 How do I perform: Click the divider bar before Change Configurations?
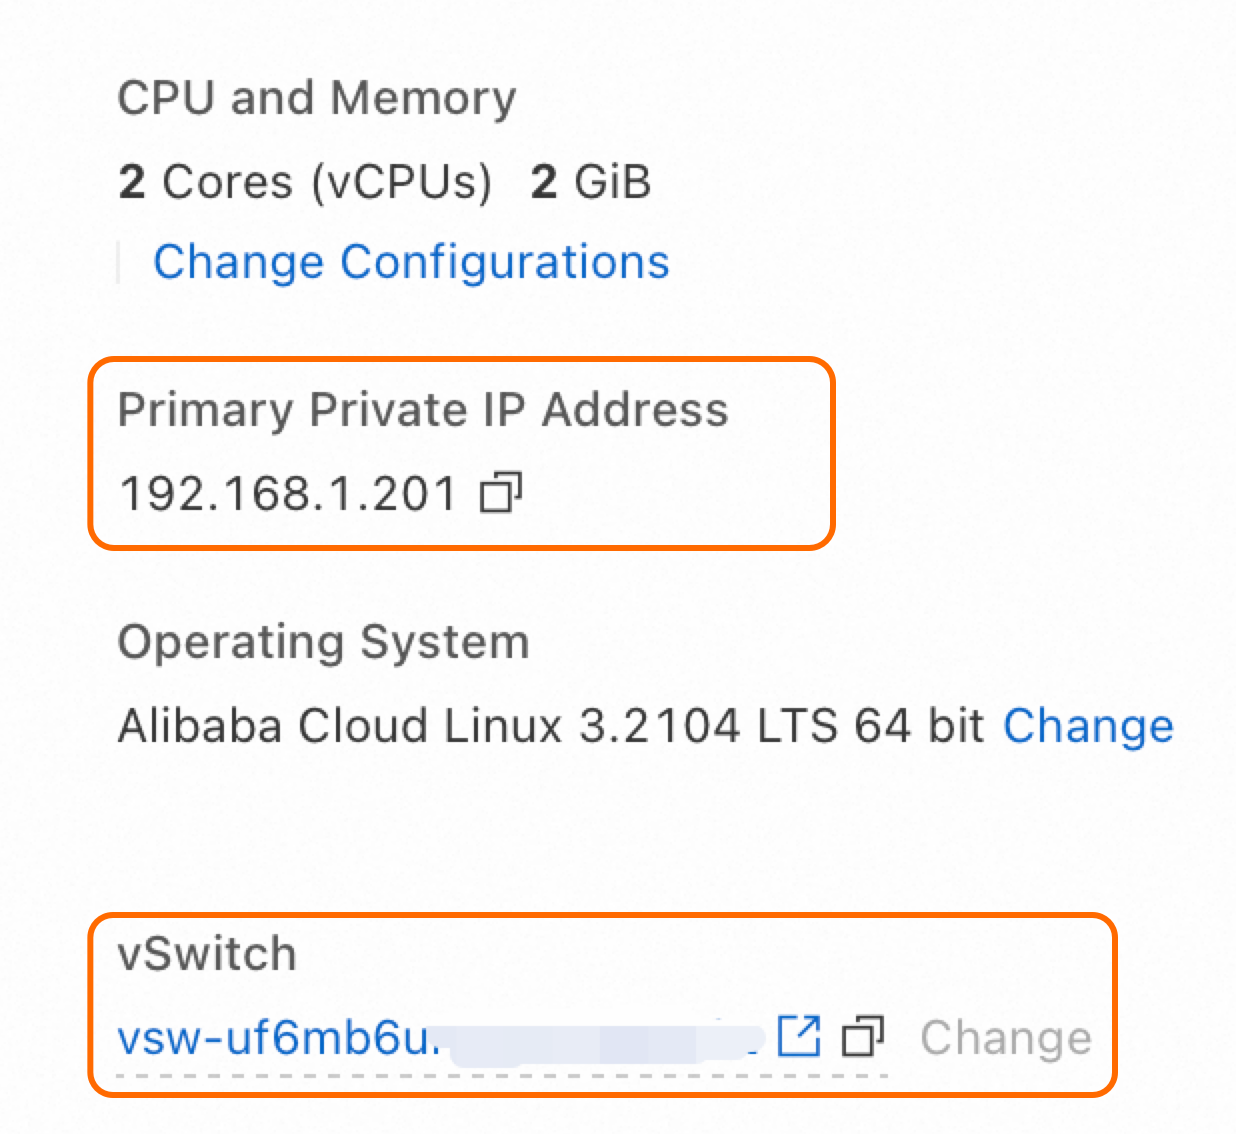click(x=119, y=263)
